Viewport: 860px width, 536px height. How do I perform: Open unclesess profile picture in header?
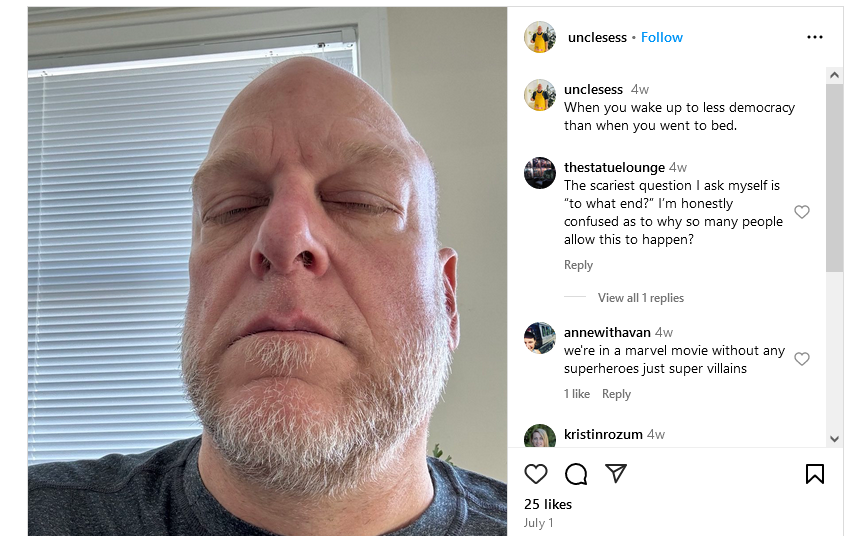tap(540, 37)
